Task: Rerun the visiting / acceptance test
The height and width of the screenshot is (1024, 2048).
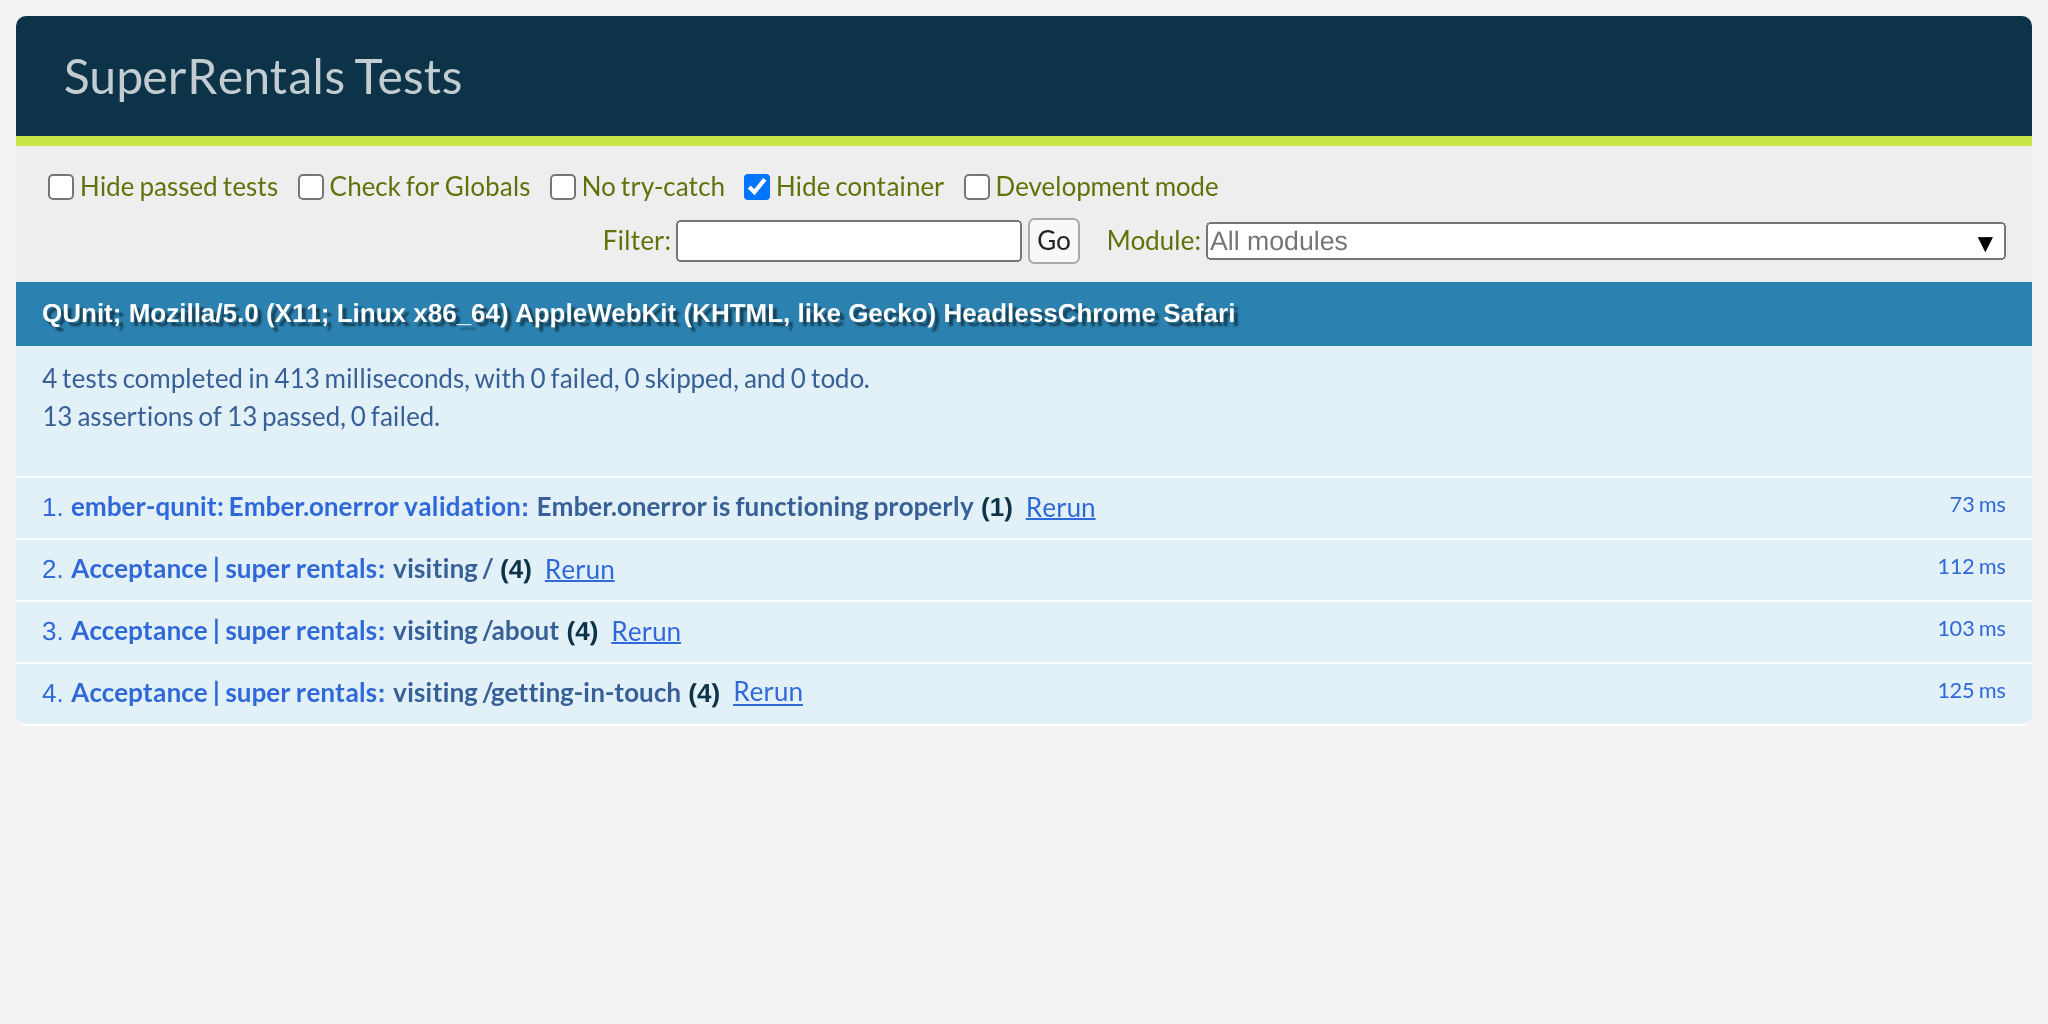Action: pyautogui.click(x=579, y=570)
